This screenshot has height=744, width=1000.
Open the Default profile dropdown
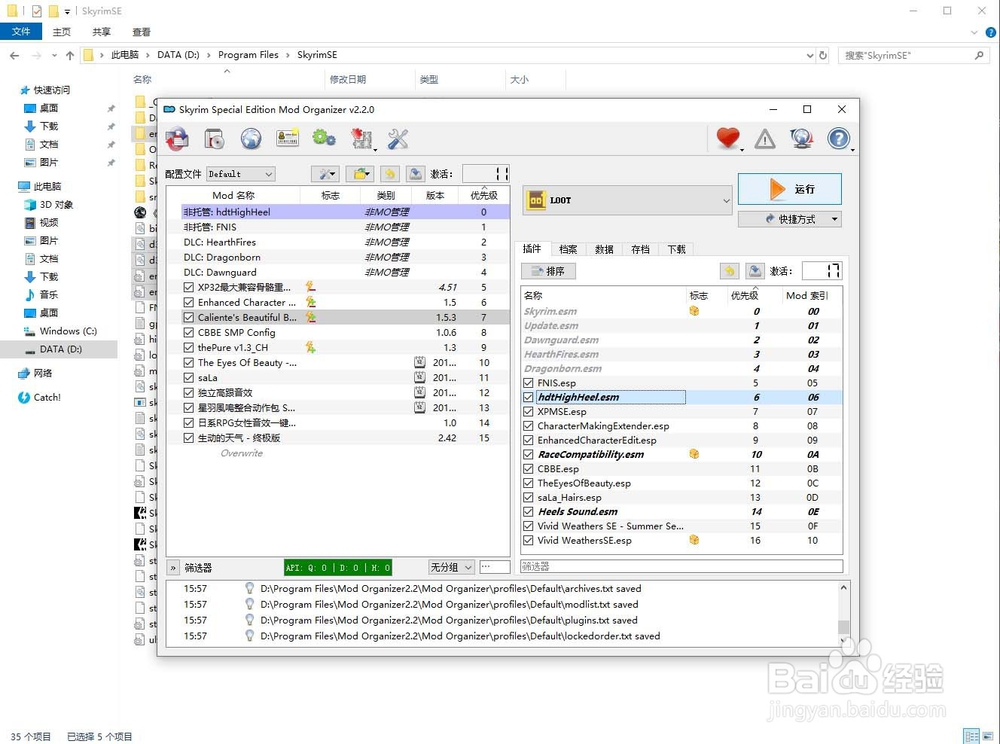pos(240,173)
